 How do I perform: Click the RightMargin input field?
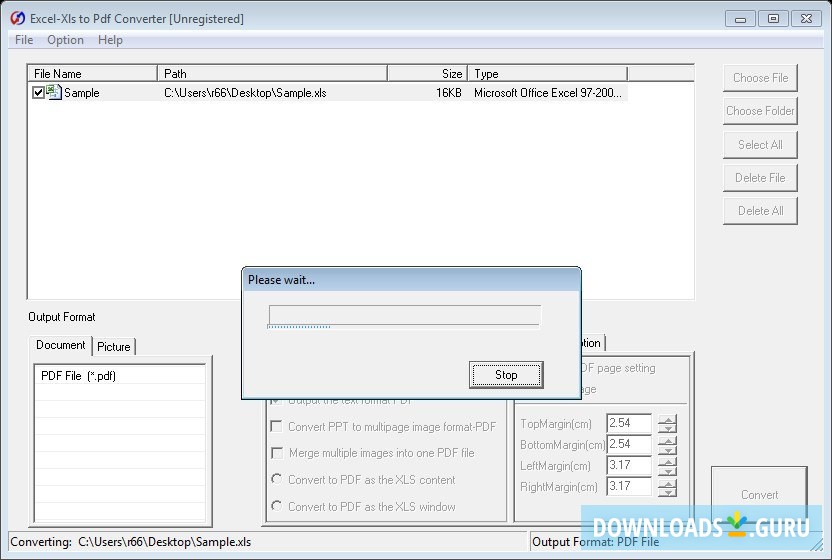pyautogui.click(x=629, y=486)
